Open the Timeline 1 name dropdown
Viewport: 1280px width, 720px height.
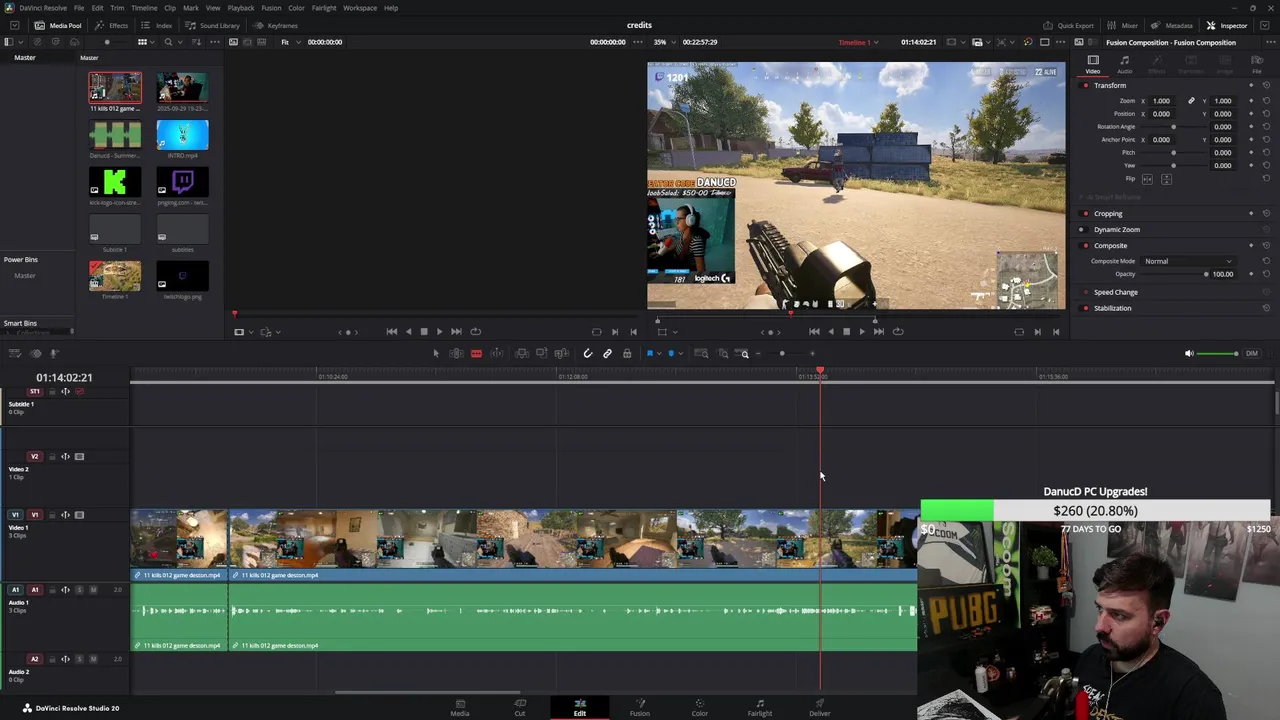[x=859, y=42]
